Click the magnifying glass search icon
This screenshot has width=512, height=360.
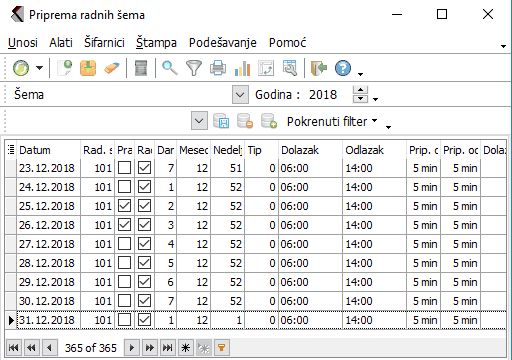170,68
